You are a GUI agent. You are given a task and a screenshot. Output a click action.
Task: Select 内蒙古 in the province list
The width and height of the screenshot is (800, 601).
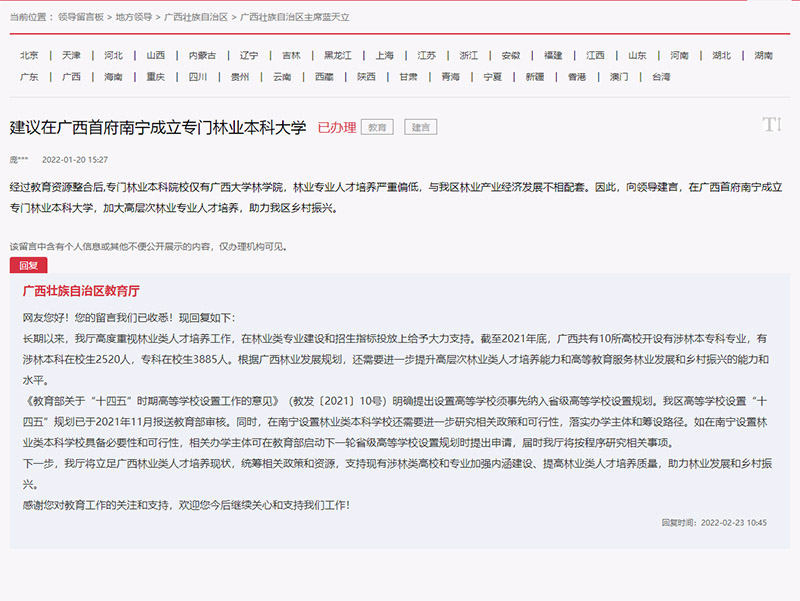pos(202,55)
